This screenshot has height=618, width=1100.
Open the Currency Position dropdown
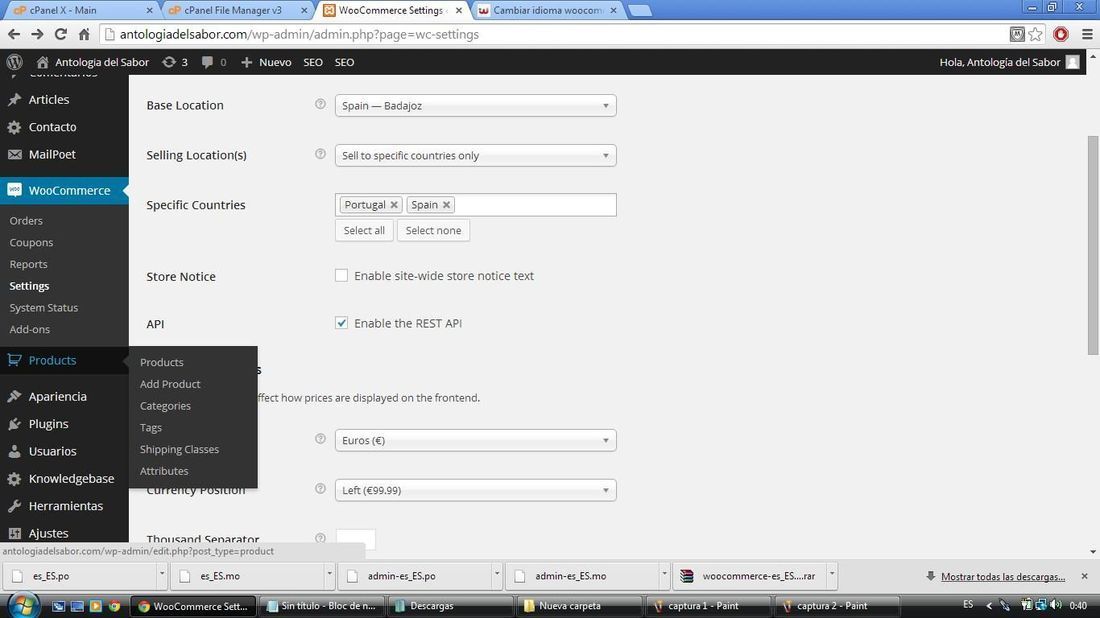point(476,490)
